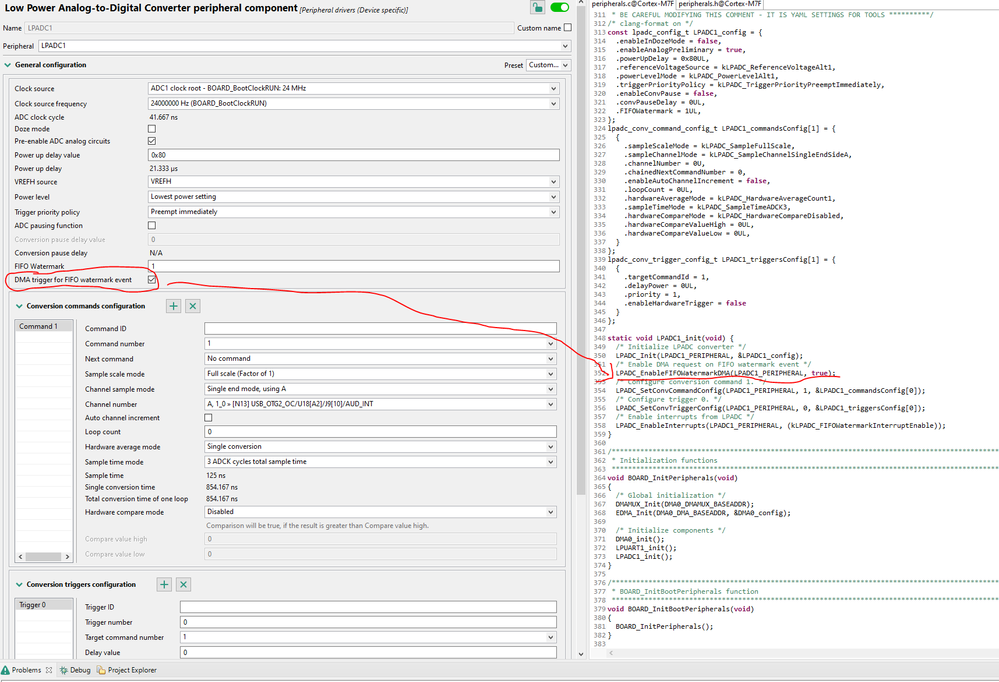Image resolution: width=999 pixels, height=682 pixels.
Task: Select Trigger 0 in the triggers list
Action: pos(43,605)
